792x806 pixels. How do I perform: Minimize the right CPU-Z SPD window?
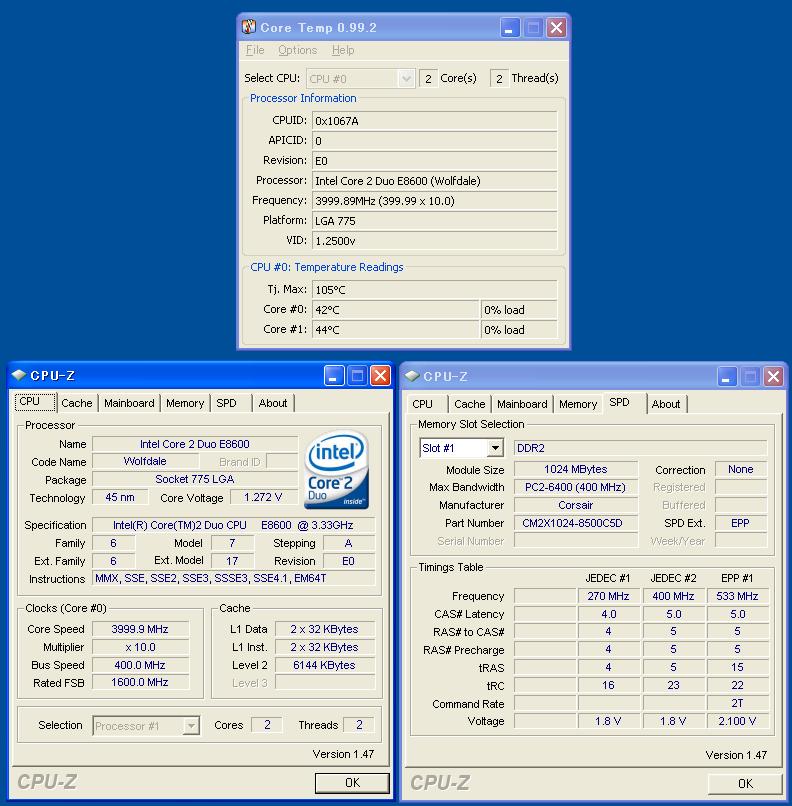(727, 377)
